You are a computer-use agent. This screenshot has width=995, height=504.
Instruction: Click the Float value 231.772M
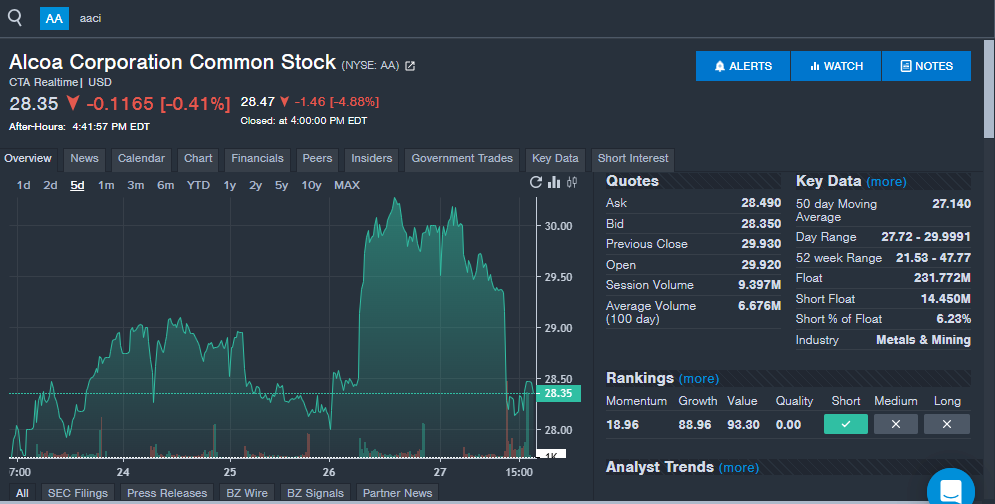pos(942,278)
